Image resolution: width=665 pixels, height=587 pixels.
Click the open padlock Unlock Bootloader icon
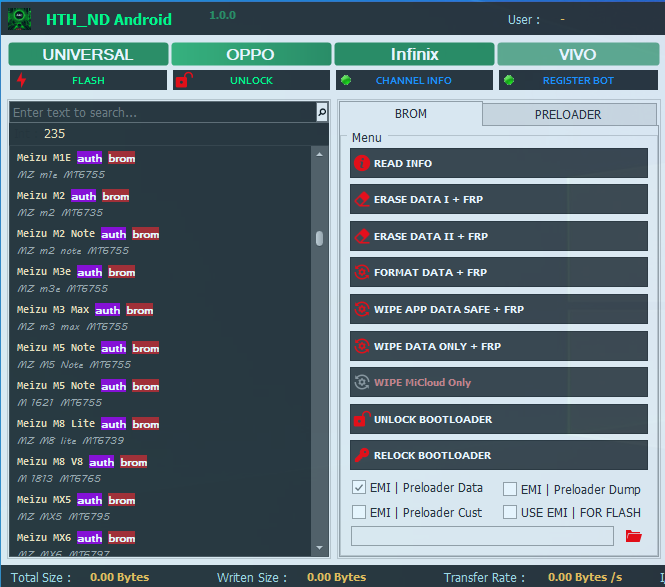(x=362, y=419)
